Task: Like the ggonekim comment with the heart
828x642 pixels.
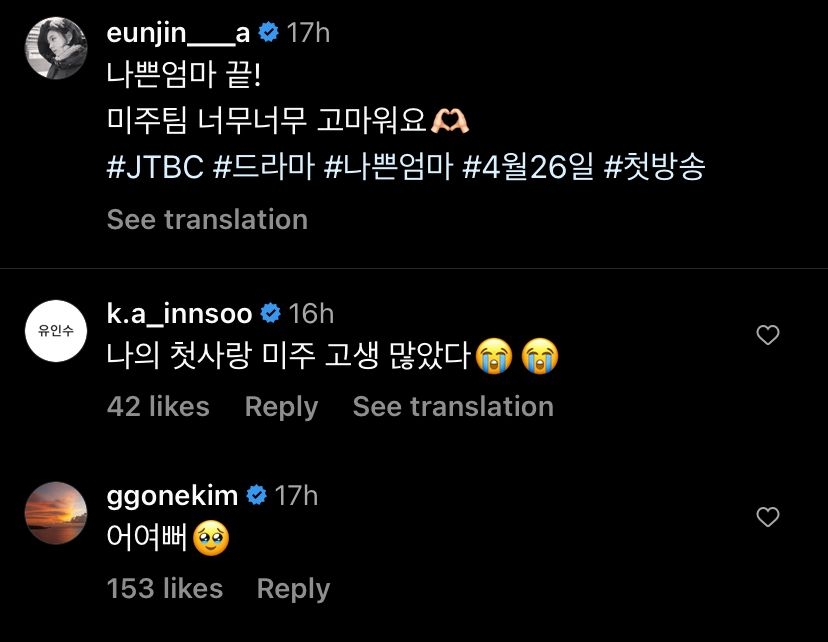Action: (767, 517)
